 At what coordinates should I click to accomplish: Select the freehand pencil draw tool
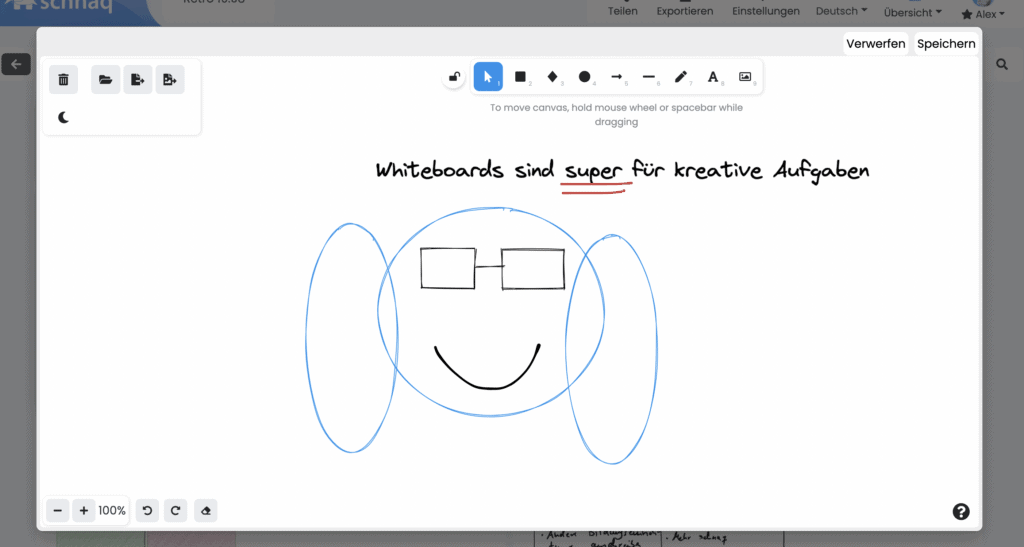pyautogui.click(x=681, y=77)
